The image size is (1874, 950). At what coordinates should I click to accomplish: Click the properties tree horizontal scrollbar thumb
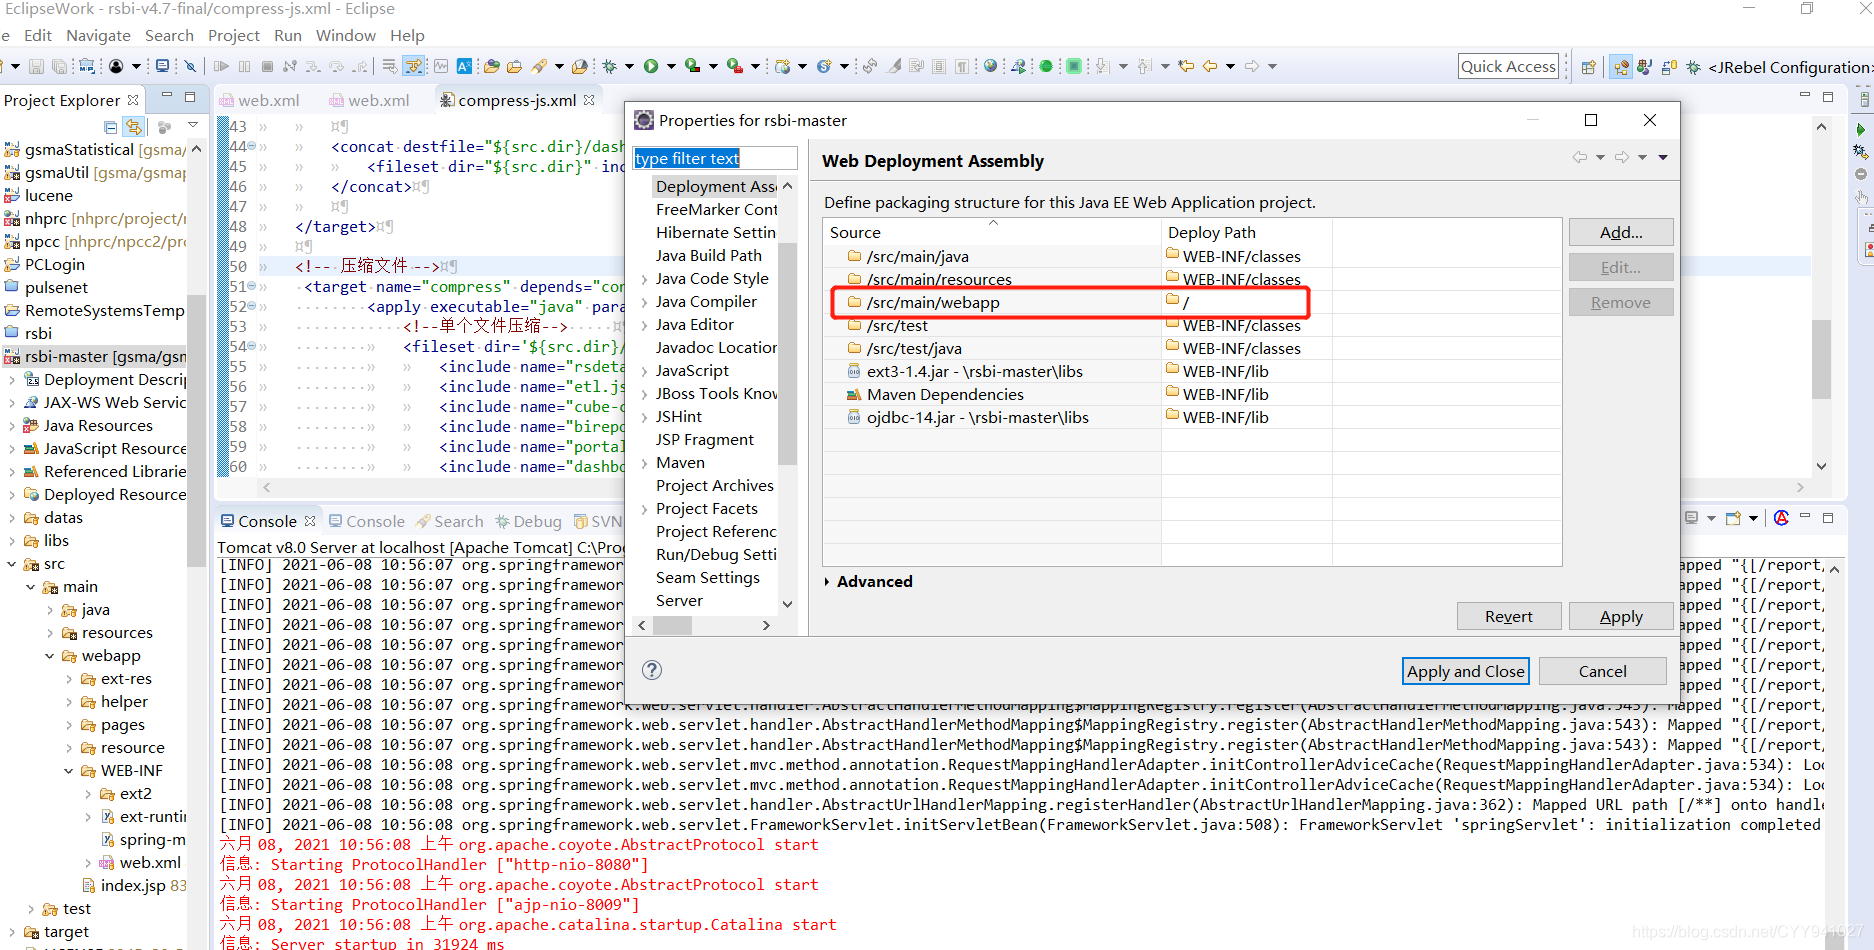[672, 625]
